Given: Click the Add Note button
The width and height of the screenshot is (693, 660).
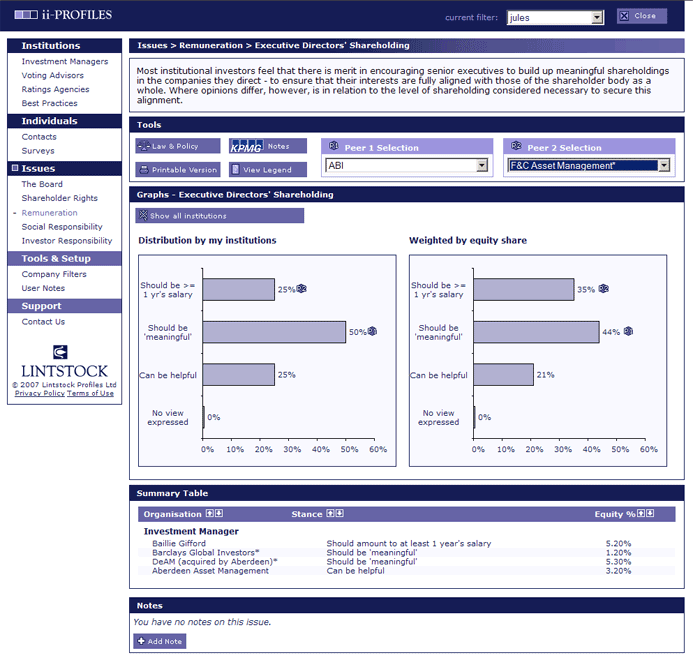Looking at the screenshot, I should [160, 641].
